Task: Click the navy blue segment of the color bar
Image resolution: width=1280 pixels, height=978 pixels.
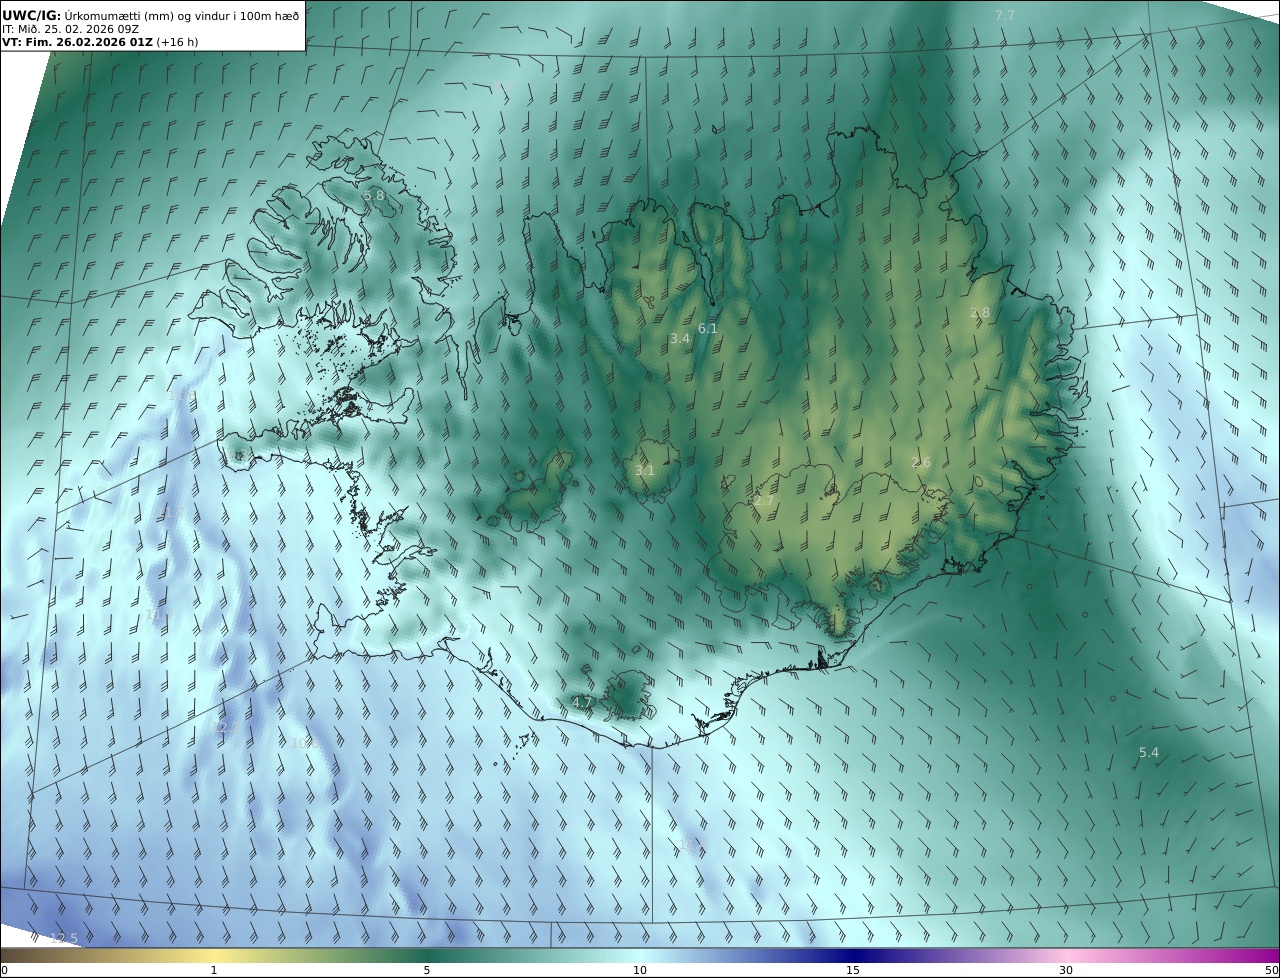Action: (x=853, y=955)
